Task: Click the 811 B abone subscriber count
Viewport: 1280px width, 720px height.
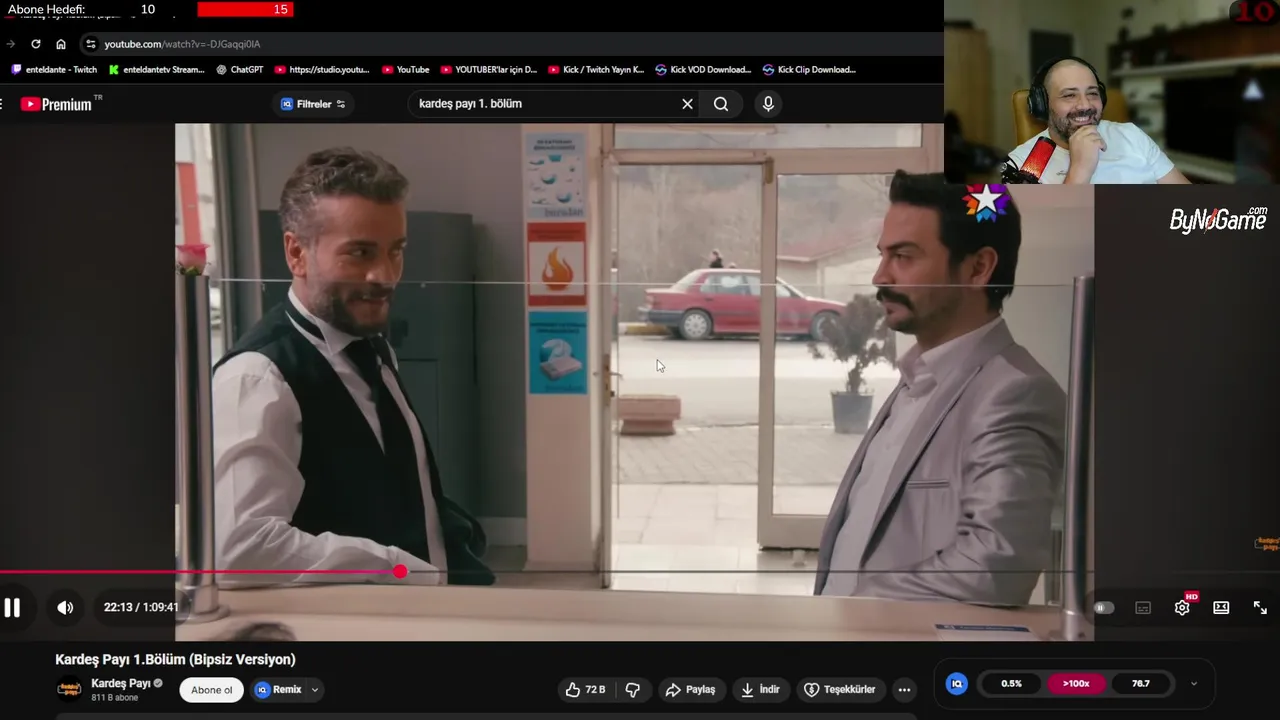Action: (x=114, y=698)
